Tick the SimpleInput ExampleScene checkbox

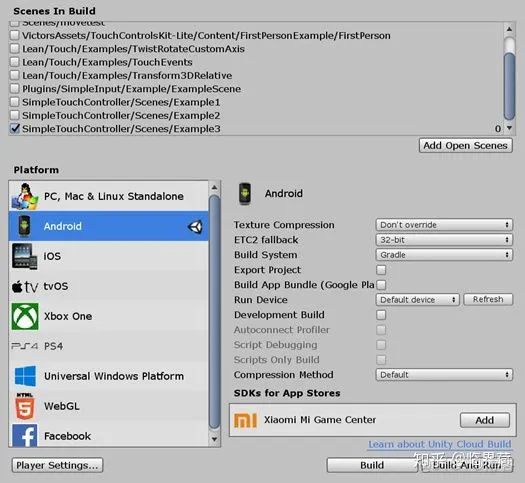[x=15, y=88]
